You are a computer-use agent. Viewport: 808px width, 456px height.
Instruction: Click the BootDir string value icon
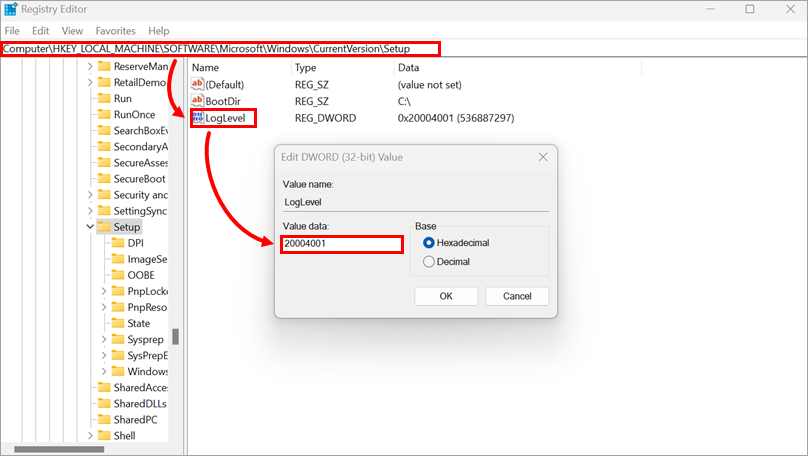pyautogui.click(x=197, y=101)
